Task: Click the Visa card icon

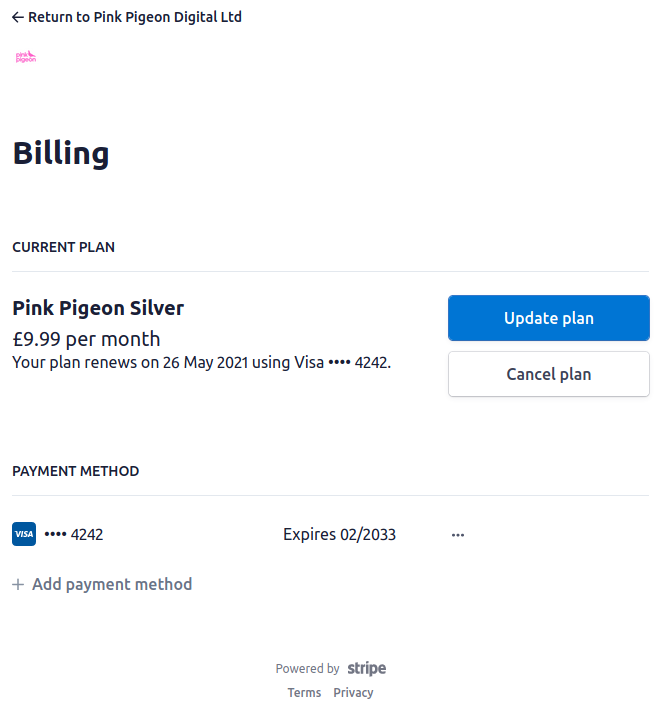Action: tap(24, 534)
